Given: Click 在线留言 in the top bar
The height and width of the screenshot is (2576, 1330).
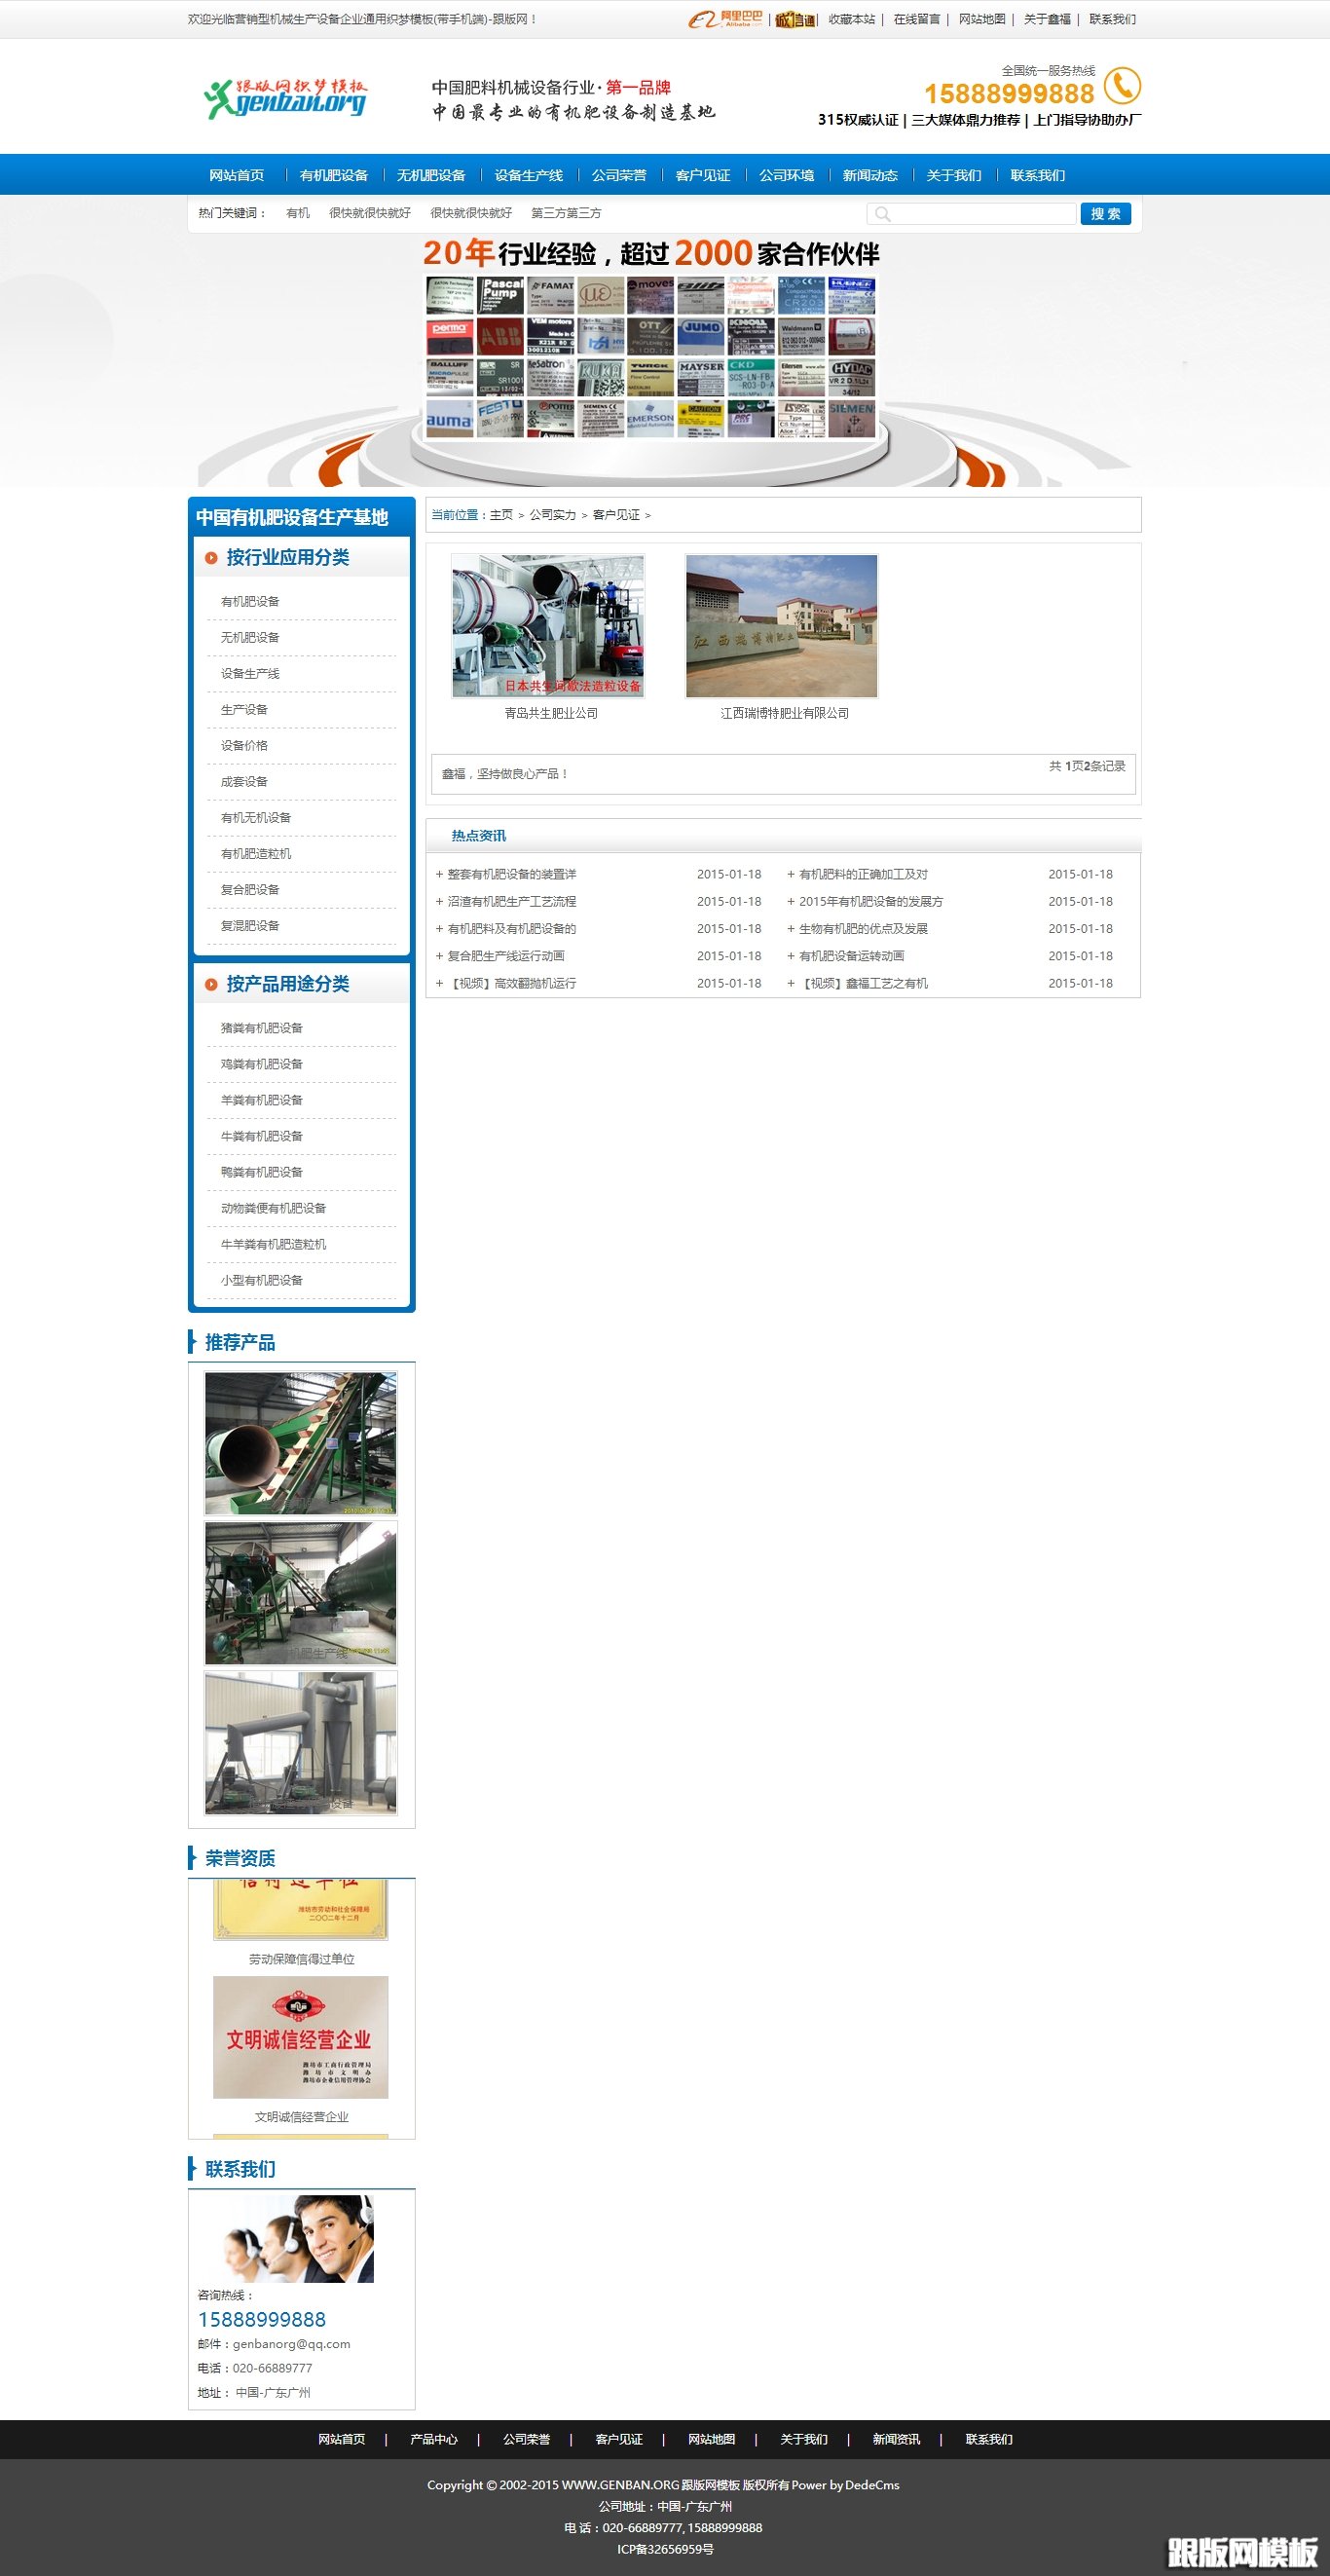Looking at the screenshot, I should (916, 19).
